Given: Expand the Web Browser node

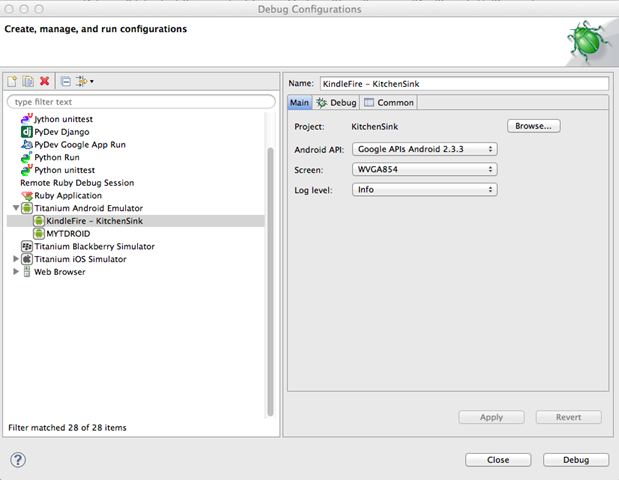Looking at the screenshot, I should pos(15,272).
